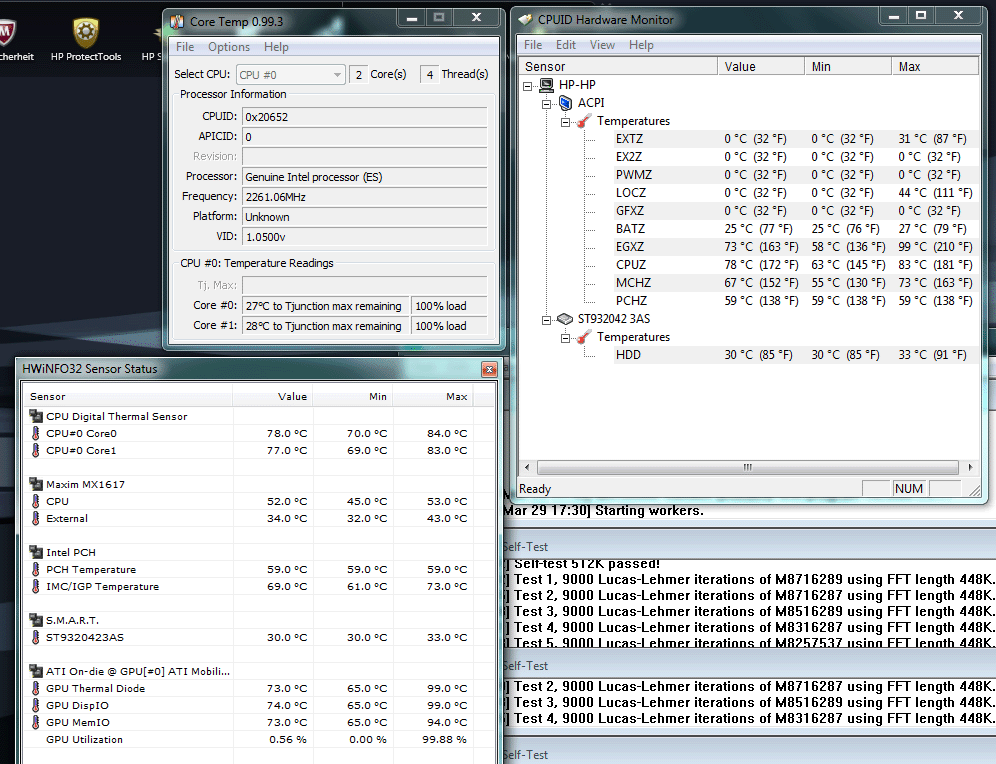The width and height of the screenshot is (996, 764).
Task: Click thermometer icon beside GPU Thermal Diode
Action: click(36, 688)
